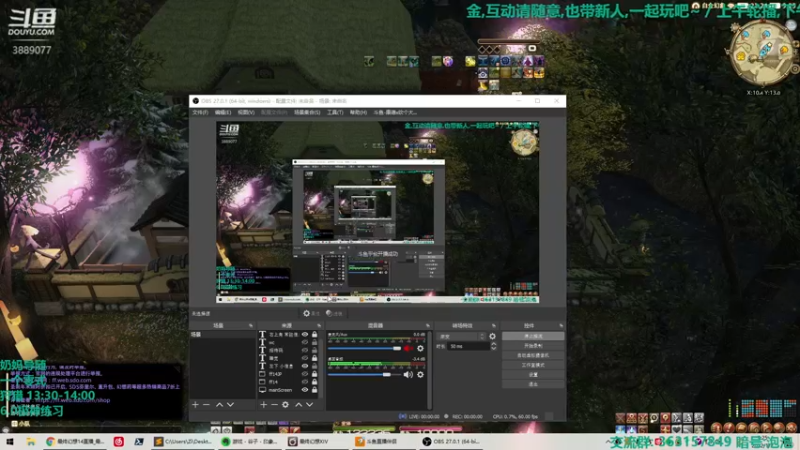The image size is (800, 450).
Task: Switch to the Chrome window on taskbar
Action: [x=75, y=441]
